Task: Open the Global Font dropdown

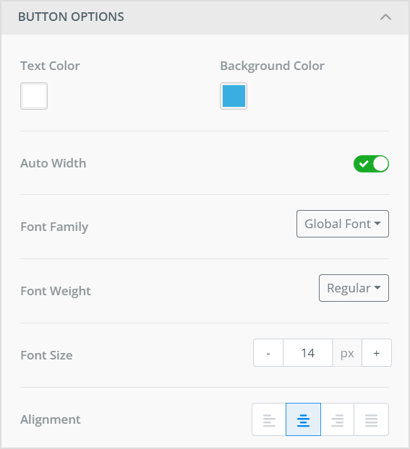Action: (342, 224)
